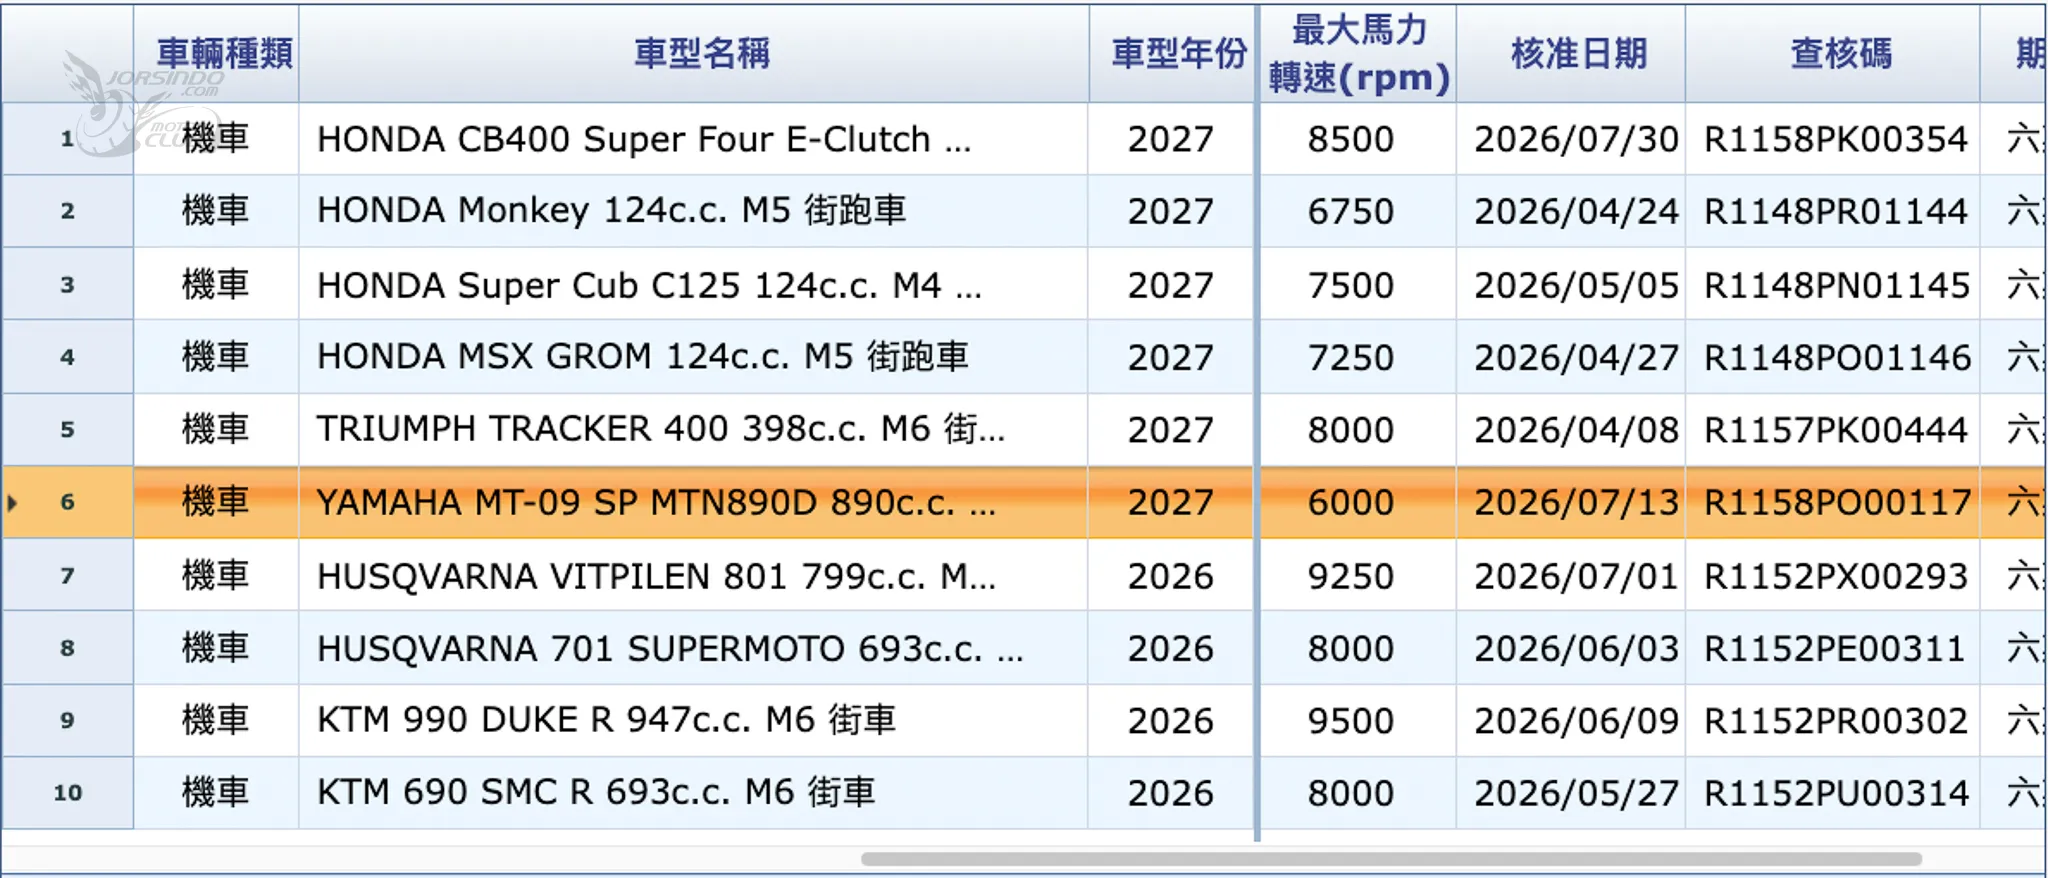Select HUSQVARNA 701 SUPERMOTO 693c.c. cell
Image resolution: width=2048 pixels, height=878 pixels.
point(693,648)
